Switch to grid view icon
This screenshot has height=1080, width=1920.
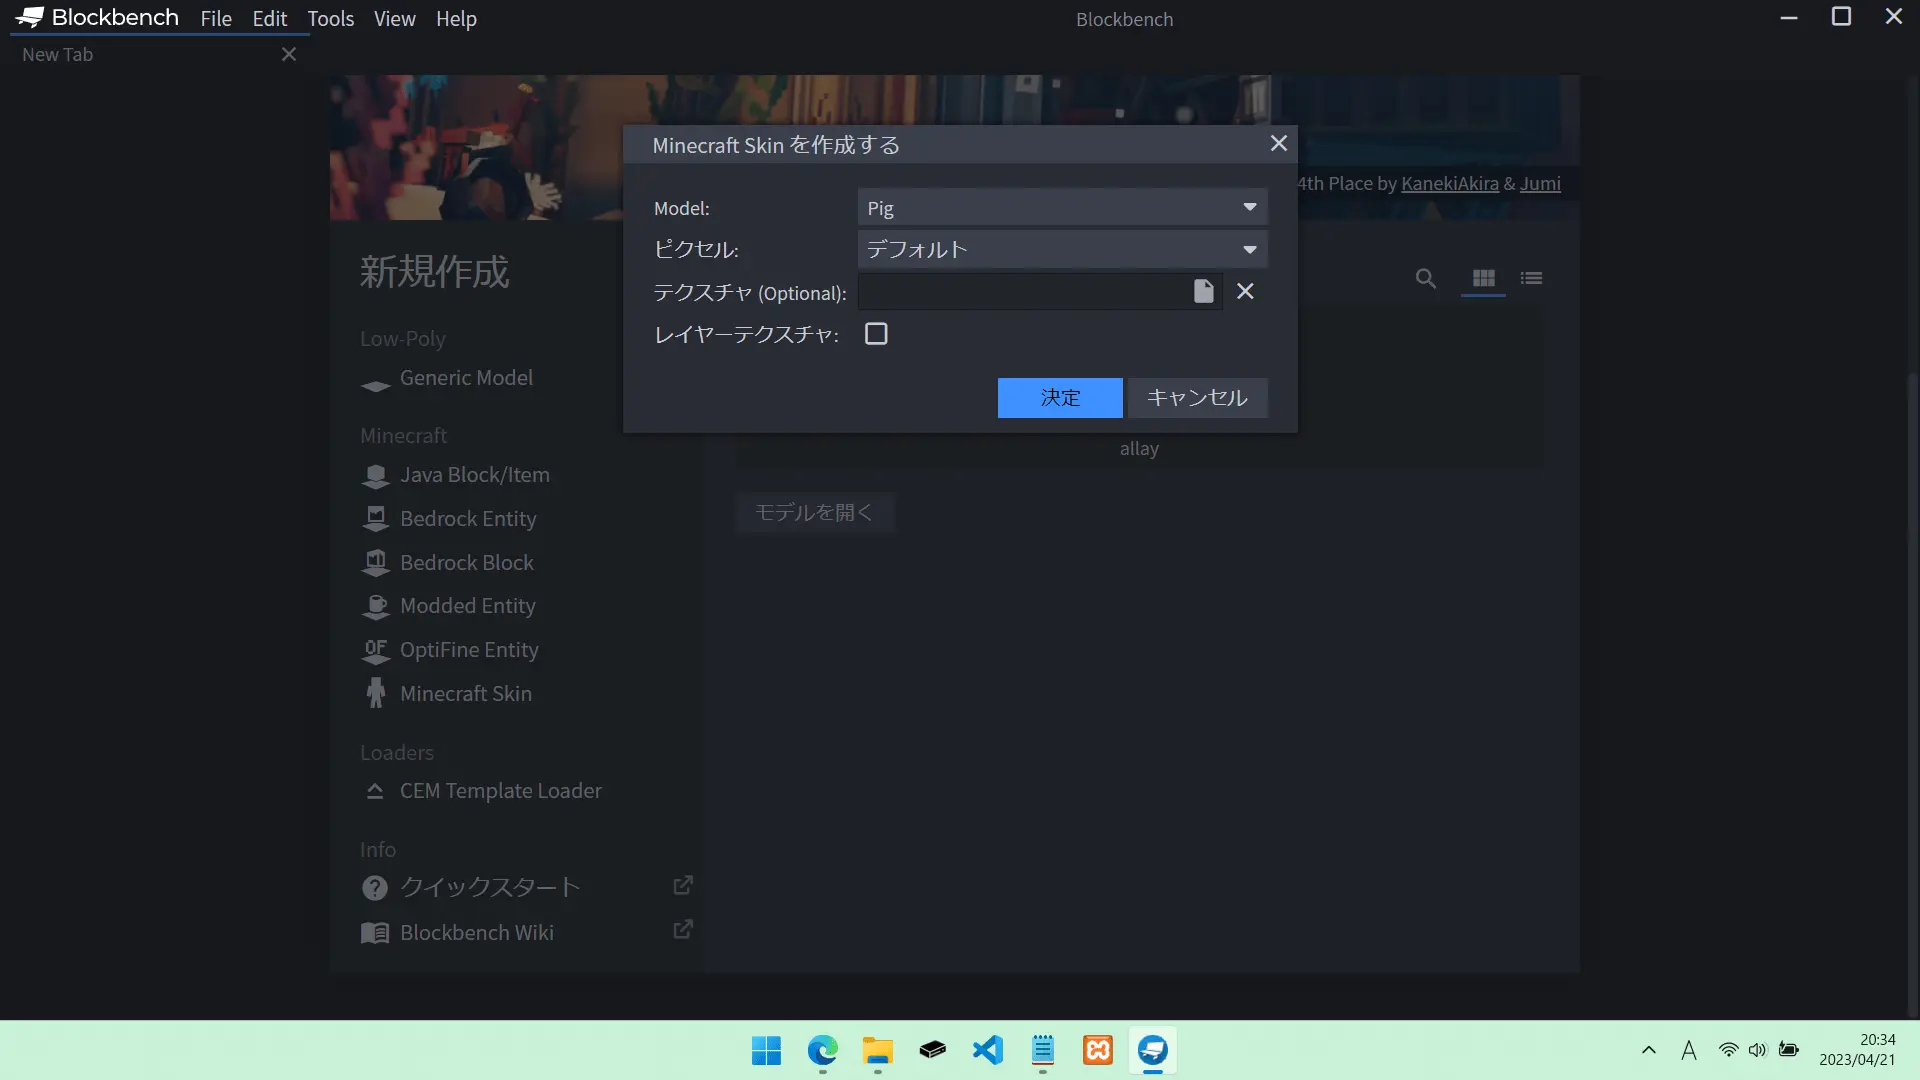[1483, 279]
